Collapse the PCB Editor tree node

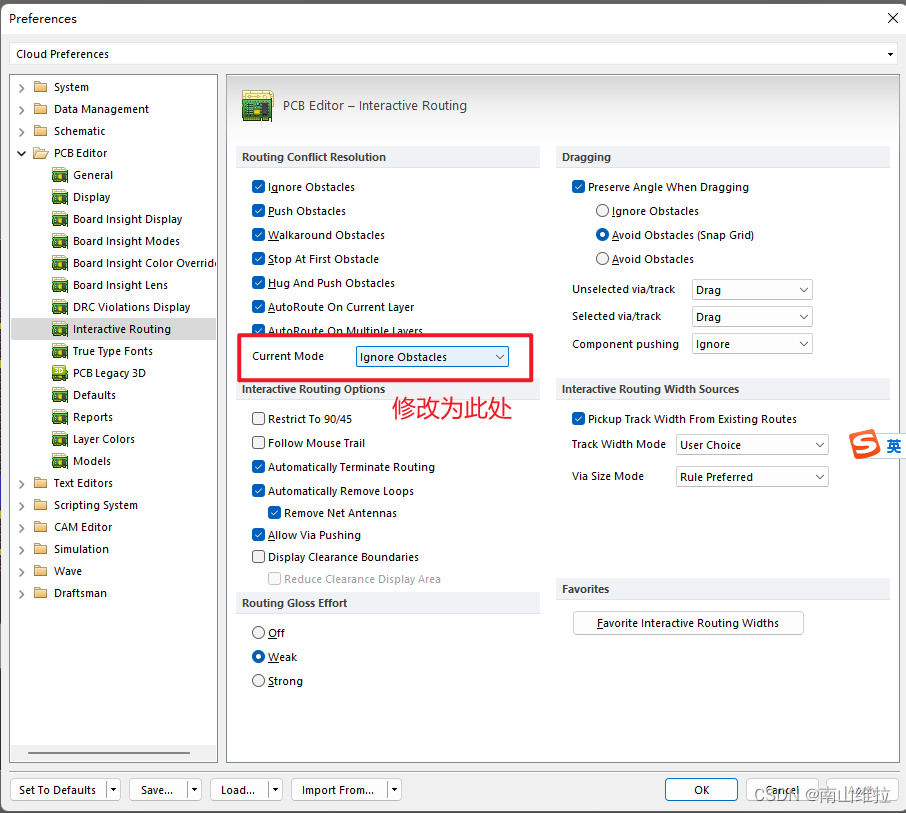tap(21, 153)
